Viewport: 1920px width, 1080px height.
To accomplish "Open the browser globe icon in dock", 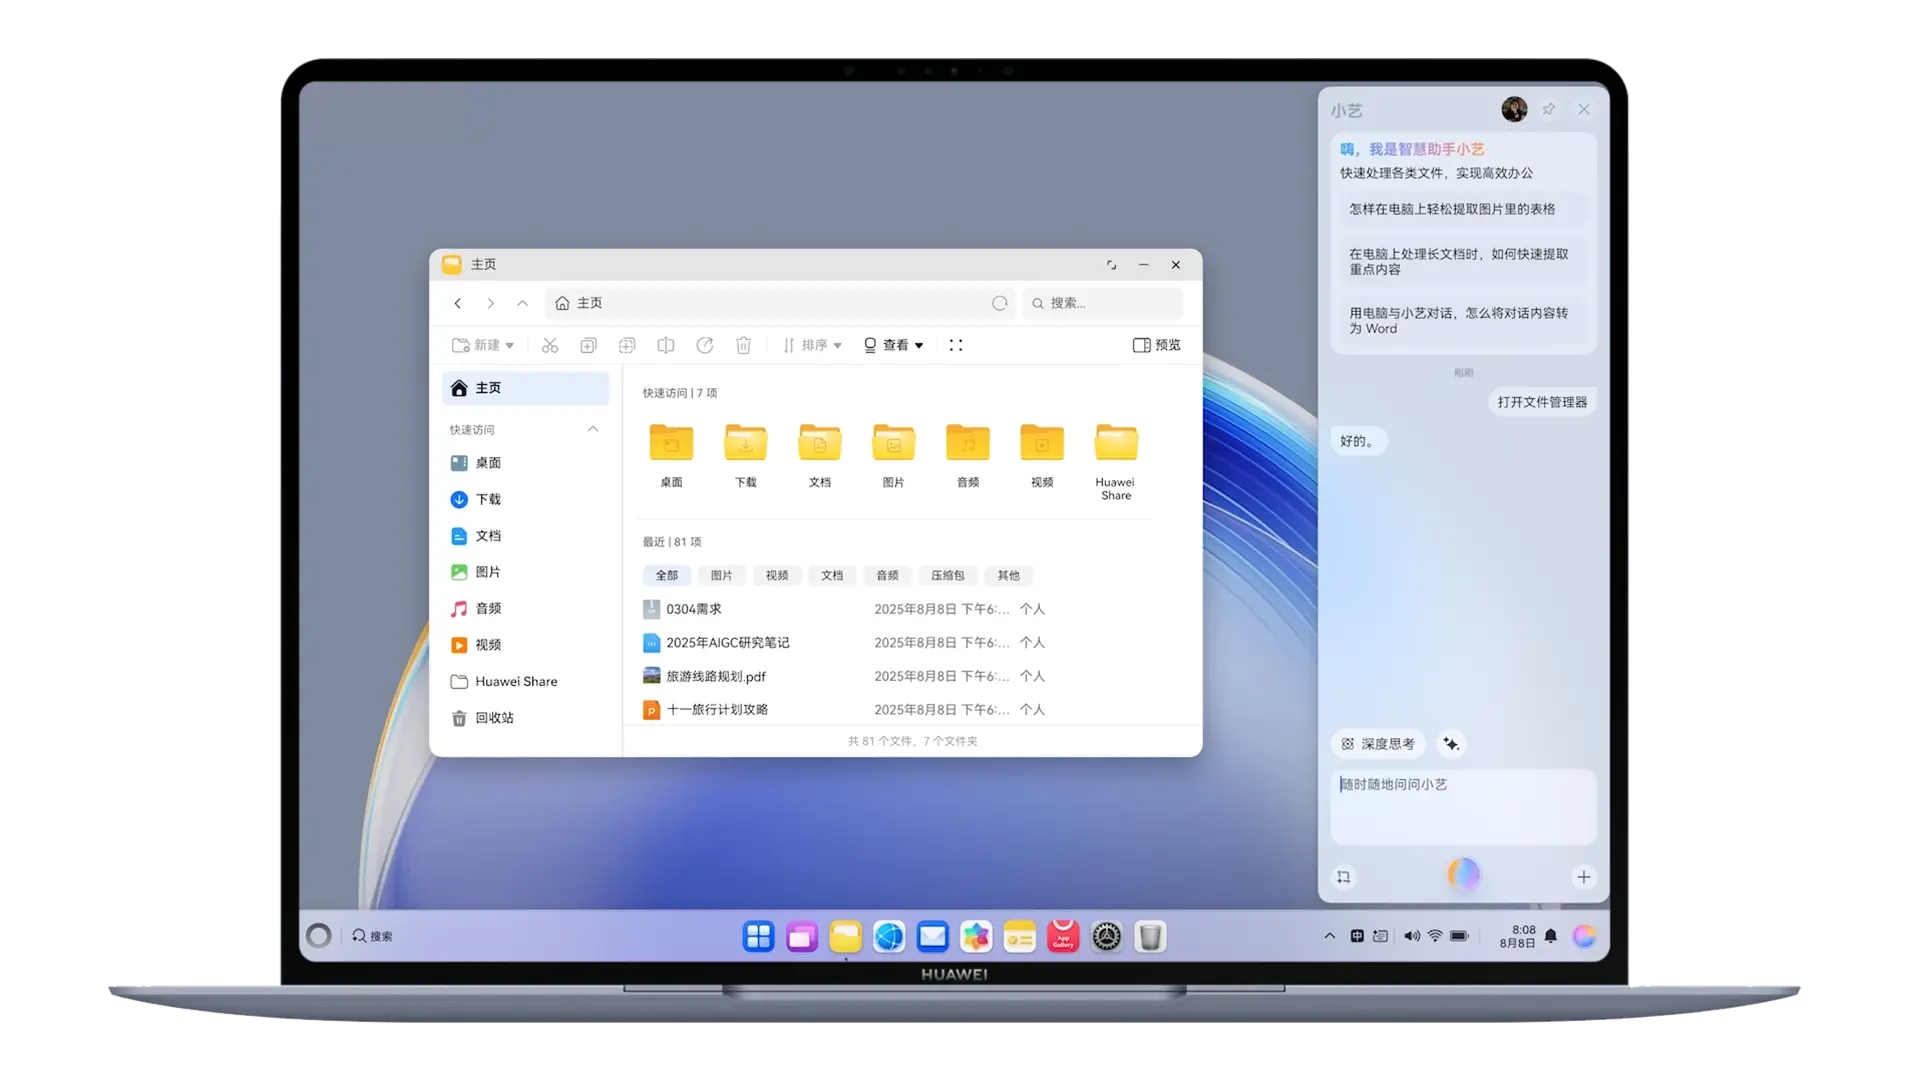I will (889, 936).
